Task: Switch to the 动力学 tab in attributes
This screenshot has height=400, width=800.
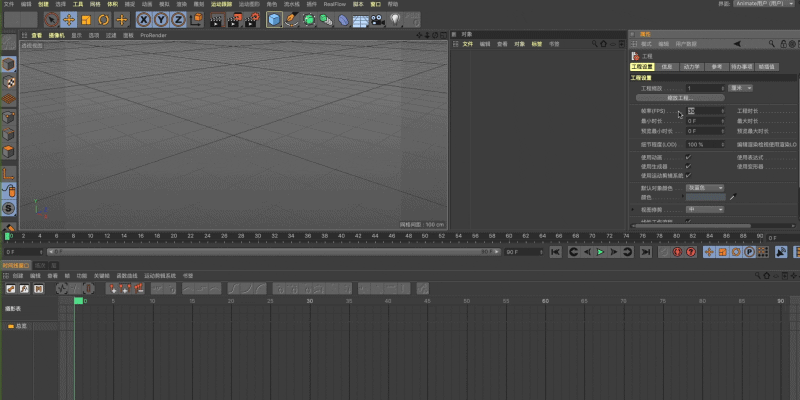Action: point(691,67)
